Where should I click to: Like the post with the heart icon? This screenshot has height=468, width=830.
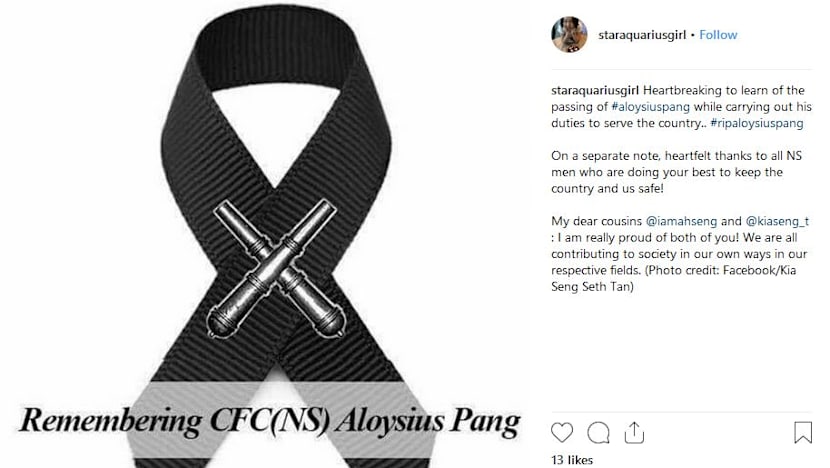[562, 433]
